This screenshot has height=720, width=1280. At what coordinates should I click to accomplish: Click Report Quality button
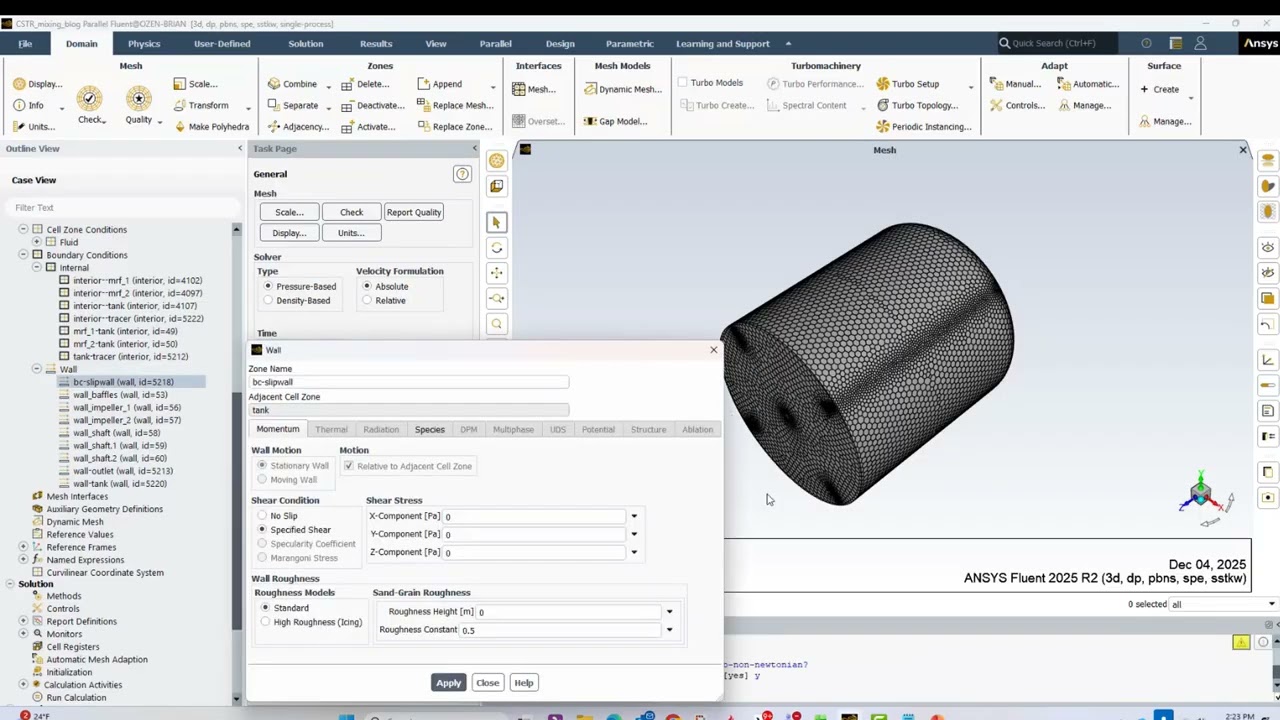413,212
